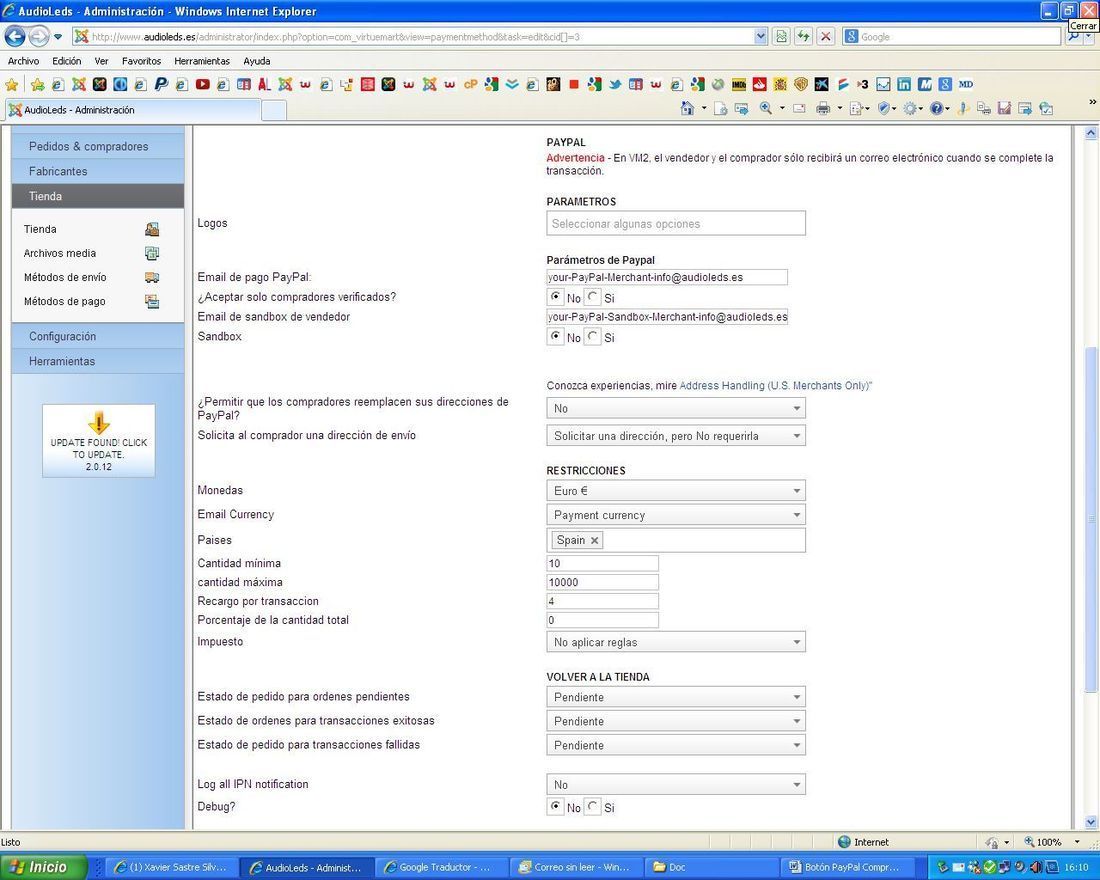Expand Pedidos & compradores sidebar section

click(x=98, y=146)
